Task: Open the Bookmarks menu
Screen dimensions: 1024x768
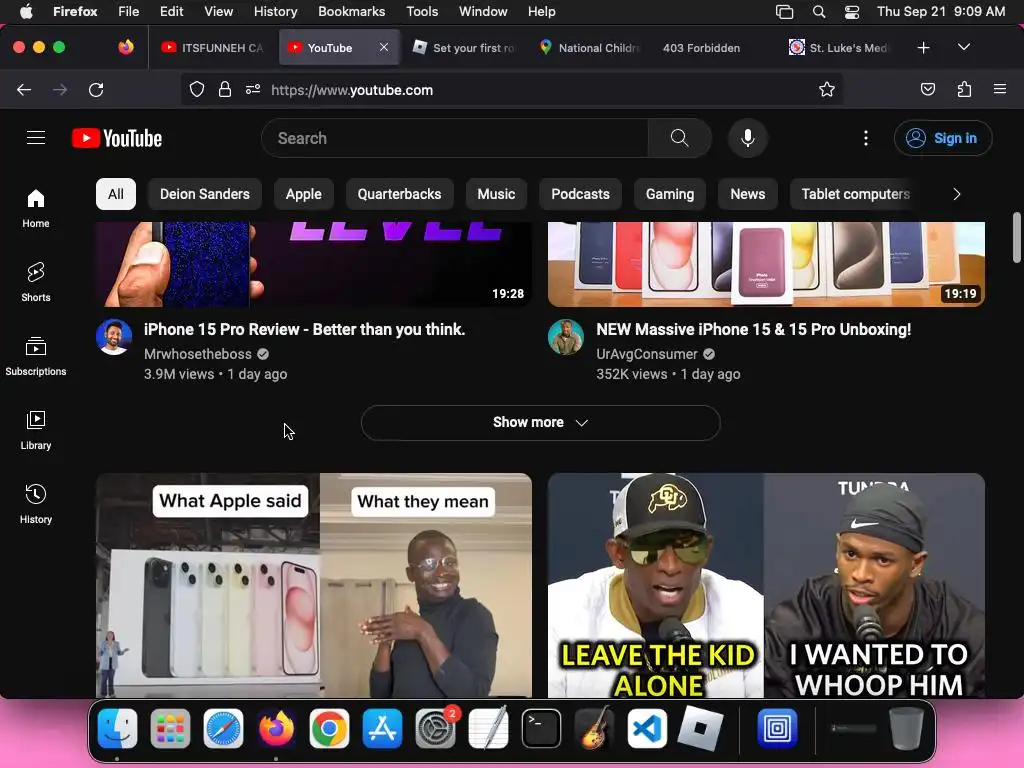Action: click(x=351, y=12)
